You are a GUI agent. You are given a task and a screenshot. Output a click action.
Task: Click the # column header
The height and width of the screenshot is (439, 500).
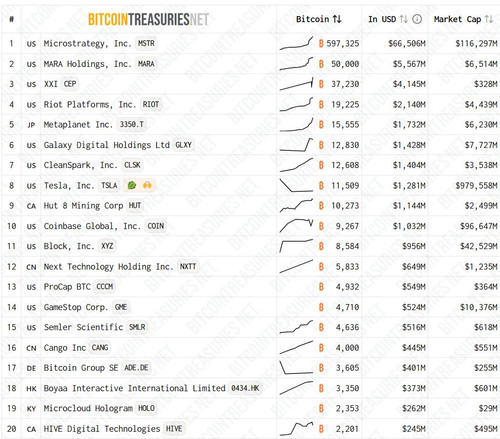[11, 19]
